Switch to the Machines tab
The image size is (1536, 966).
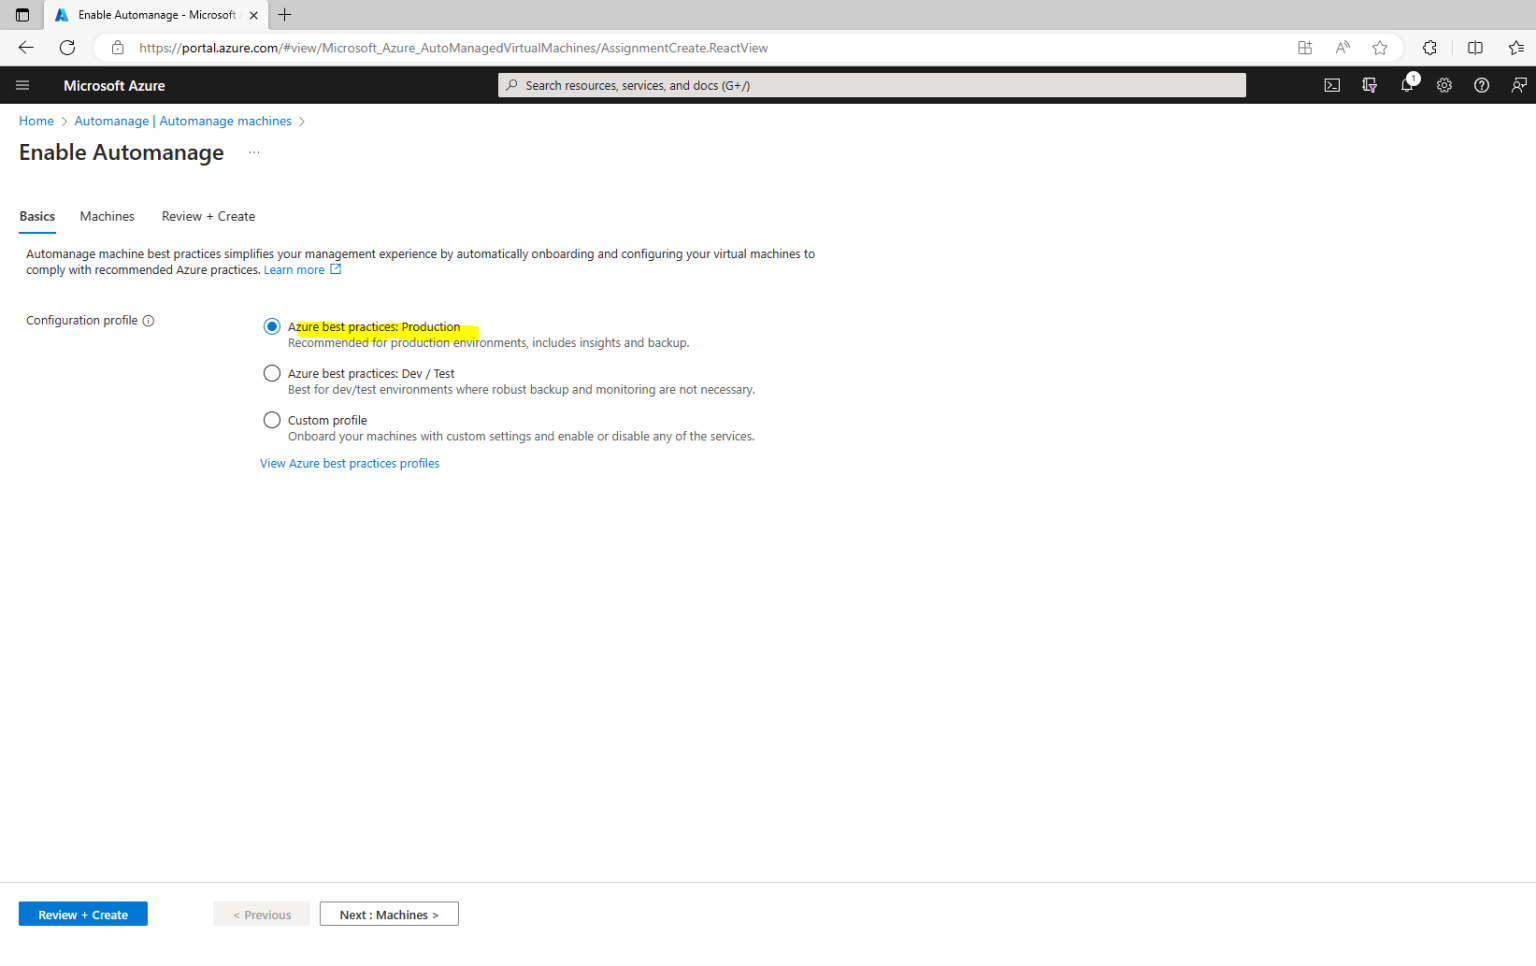coord(107,216)
